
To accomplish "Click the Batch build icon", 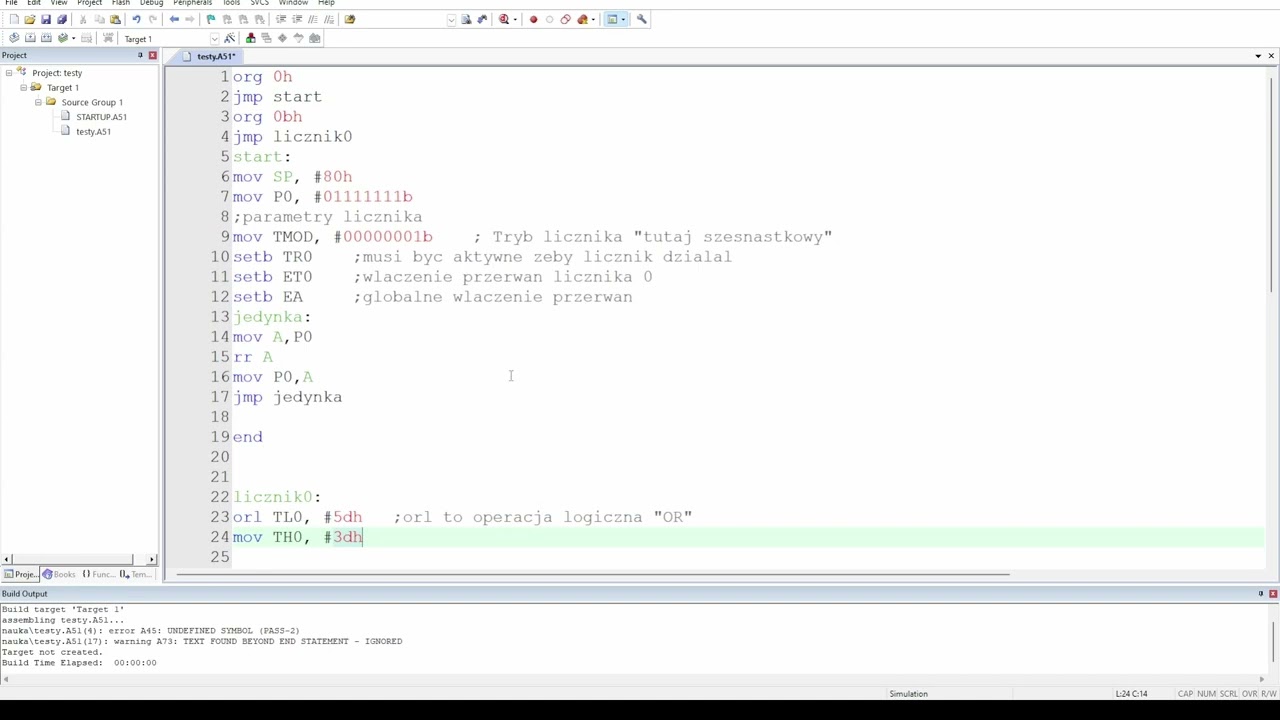I will pos(62,38).
